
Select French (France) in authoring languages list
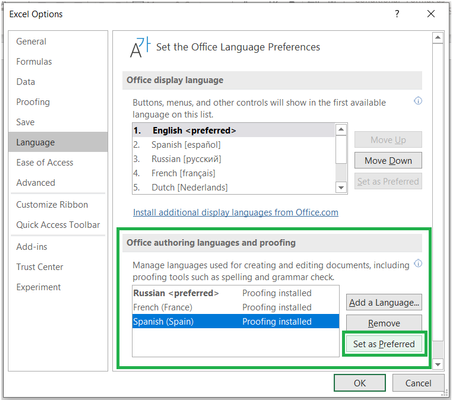pyautogui.click(x=236, y=307)
